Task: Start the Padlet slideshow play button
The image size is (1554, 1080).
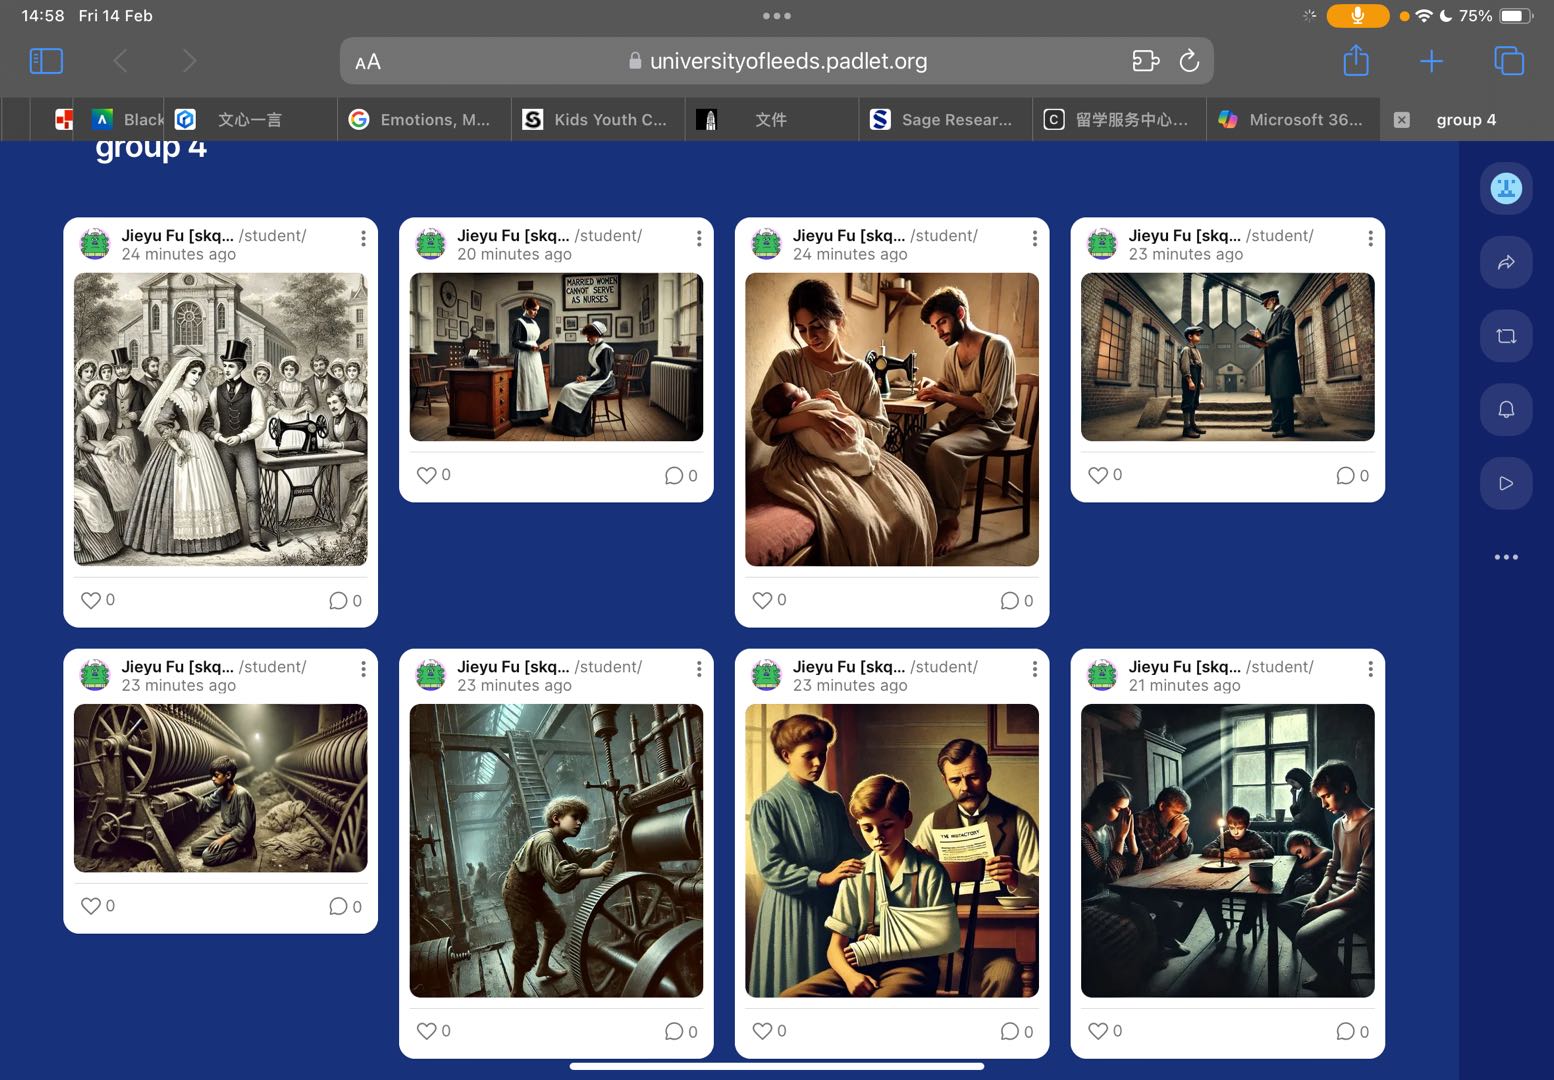Action: coord(1505,483)
